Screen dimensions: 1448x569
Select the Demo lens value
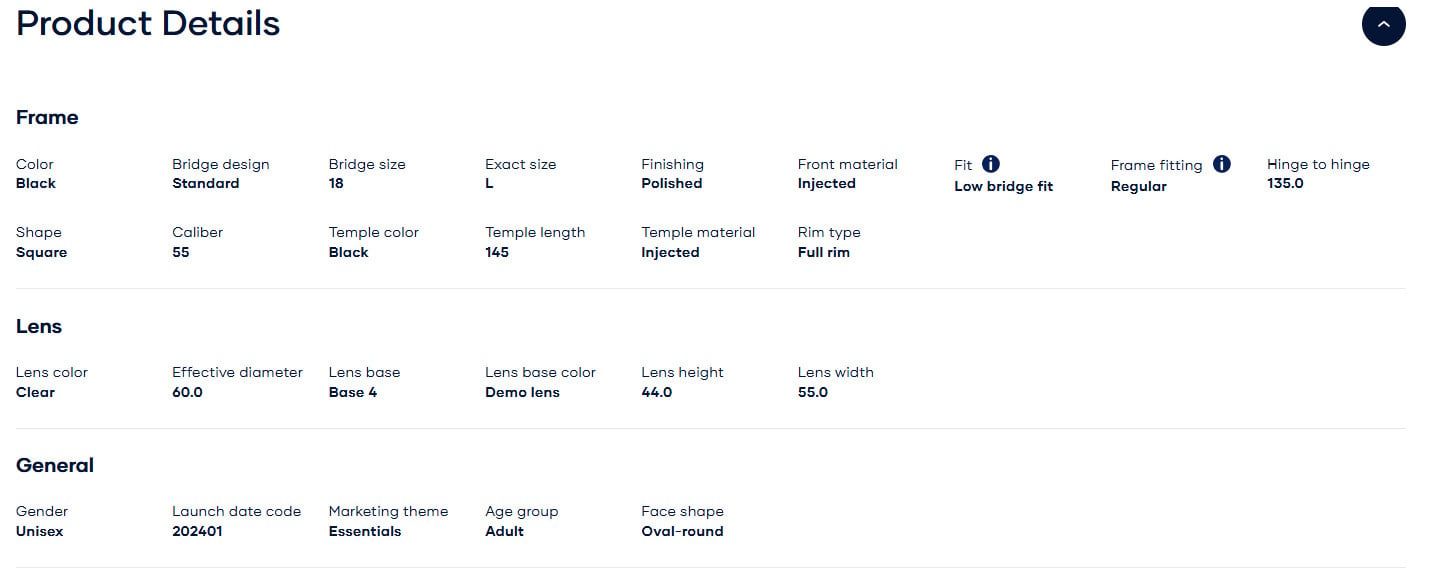pyautogui.click(x=522, y=392)
